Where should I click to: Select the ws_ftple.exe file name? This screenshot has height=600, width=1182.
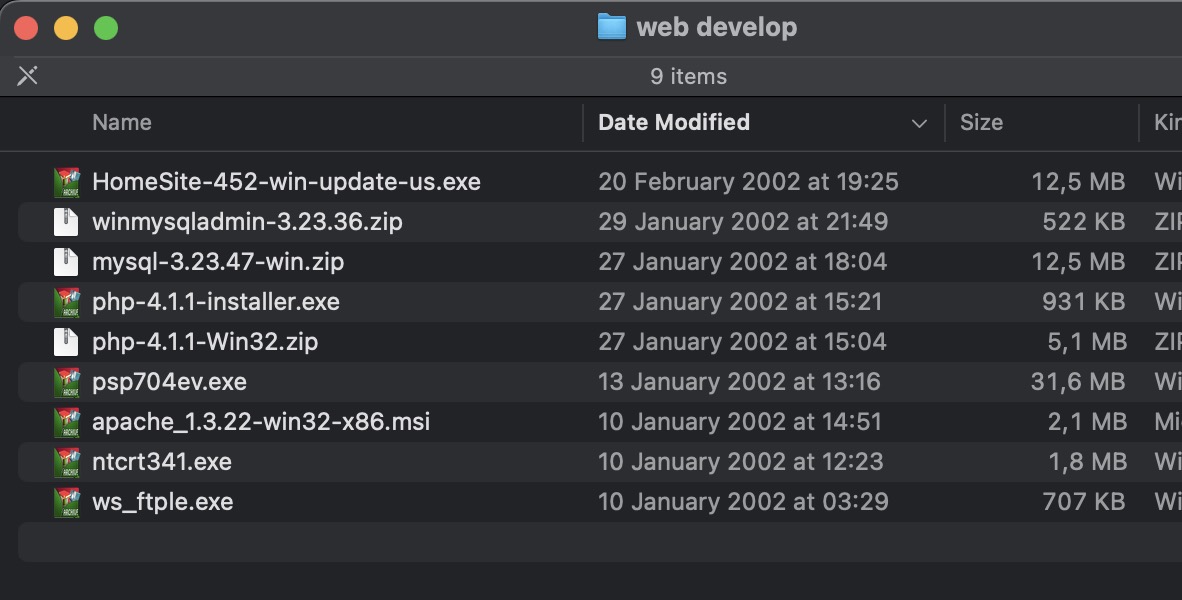click(162, 502)
